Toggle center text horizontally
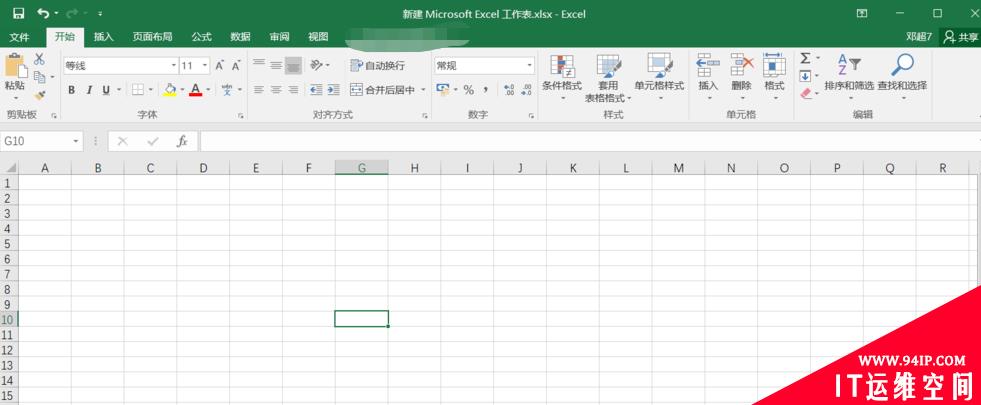This screenshot has width=981, height=405. click(x=276, y=90)
